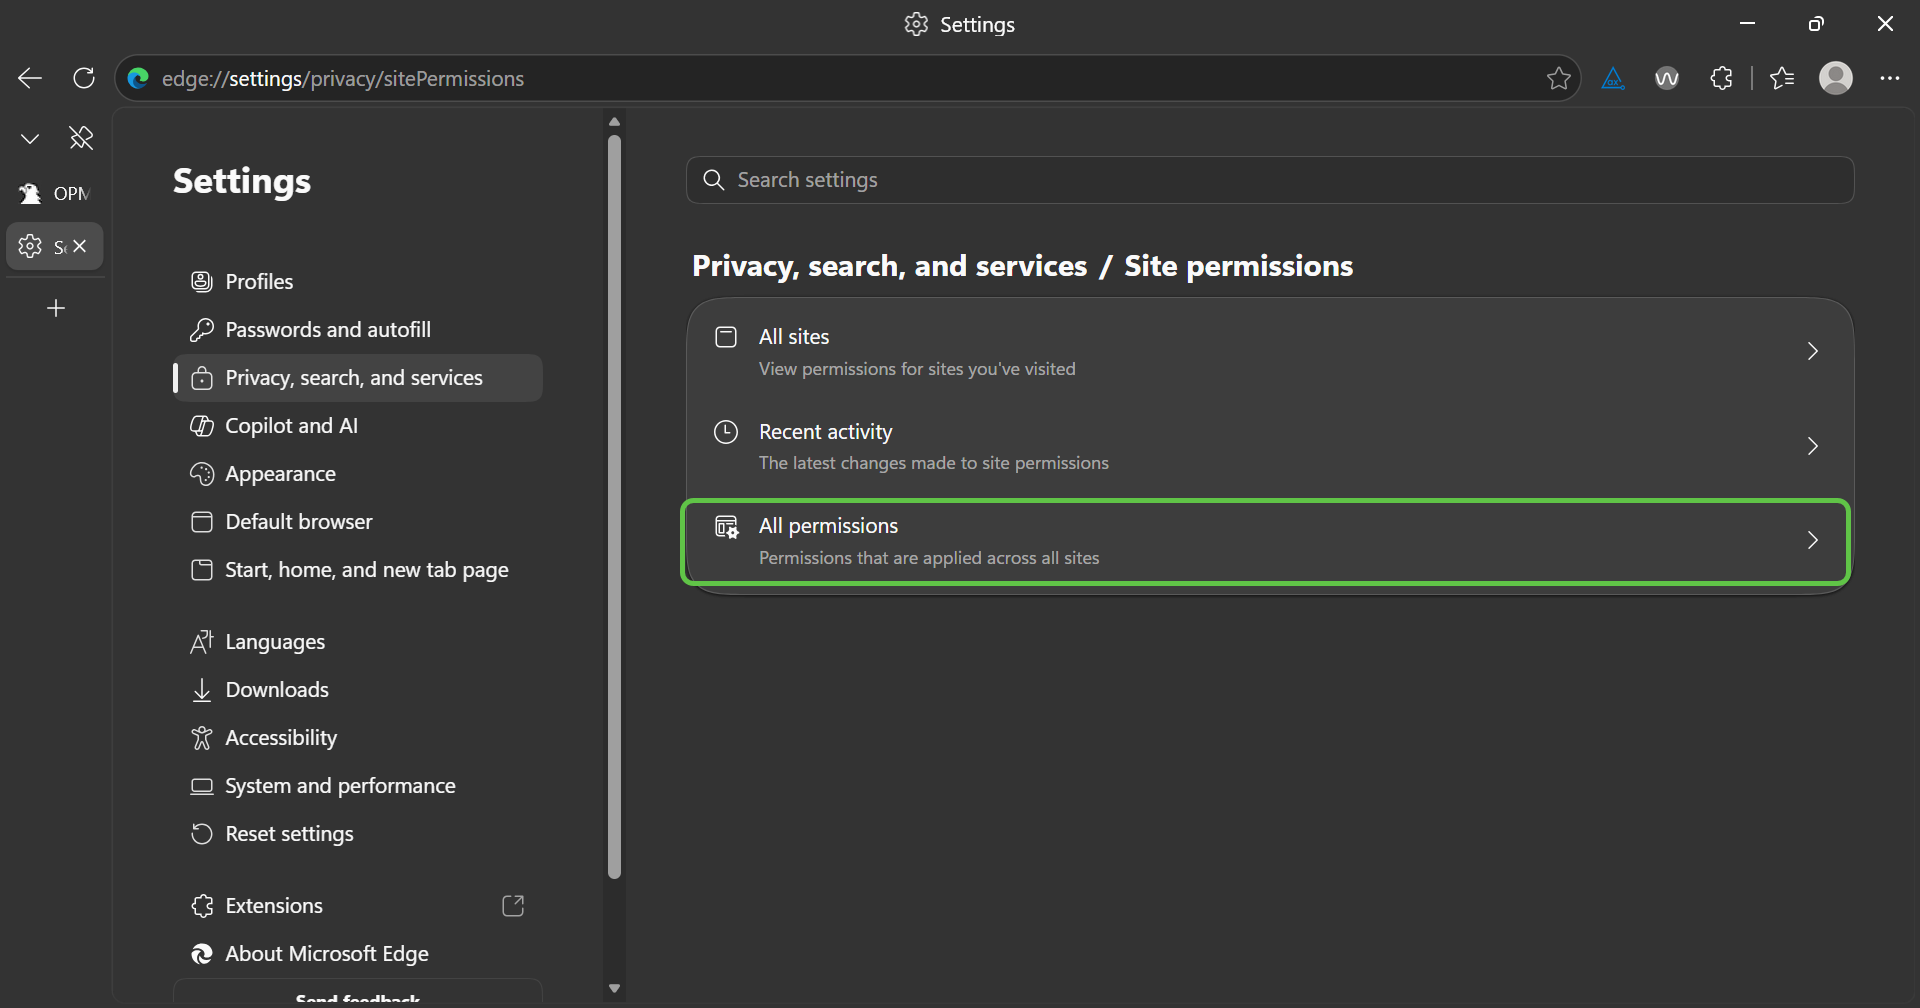Click the Search settings field
The image size is (1920, 1008).
tap(1270, 180)
